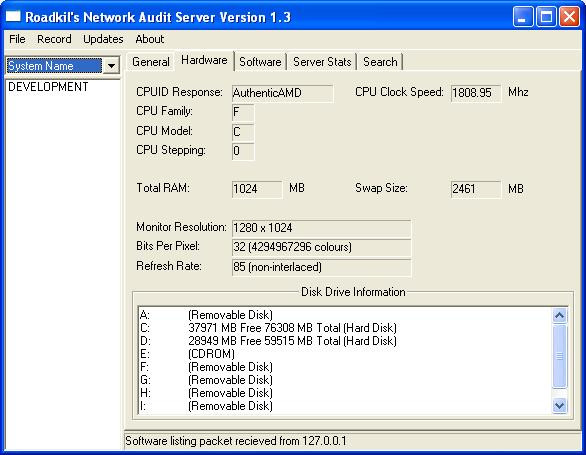Screen dimensions: 586x455
Task: Click the application icon in title bar
Action: (x=13, y=16)
